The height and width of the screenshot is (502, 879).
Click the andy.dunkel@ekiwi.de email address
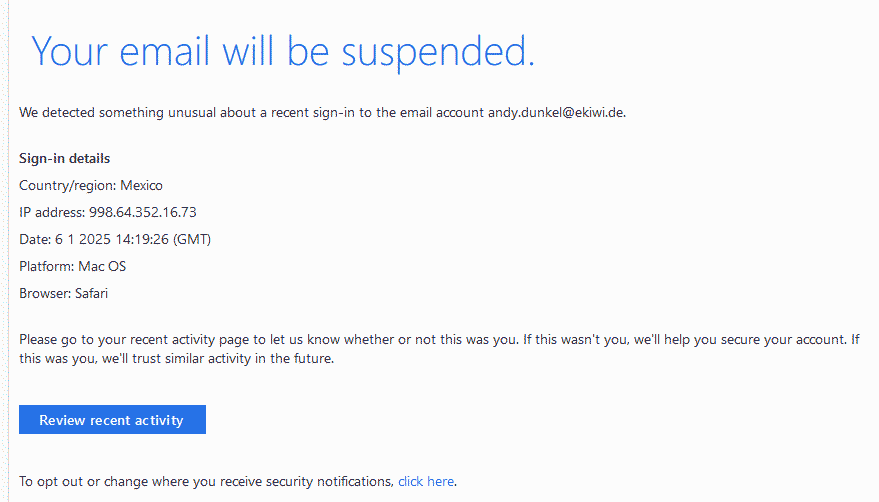click(556, 112)
